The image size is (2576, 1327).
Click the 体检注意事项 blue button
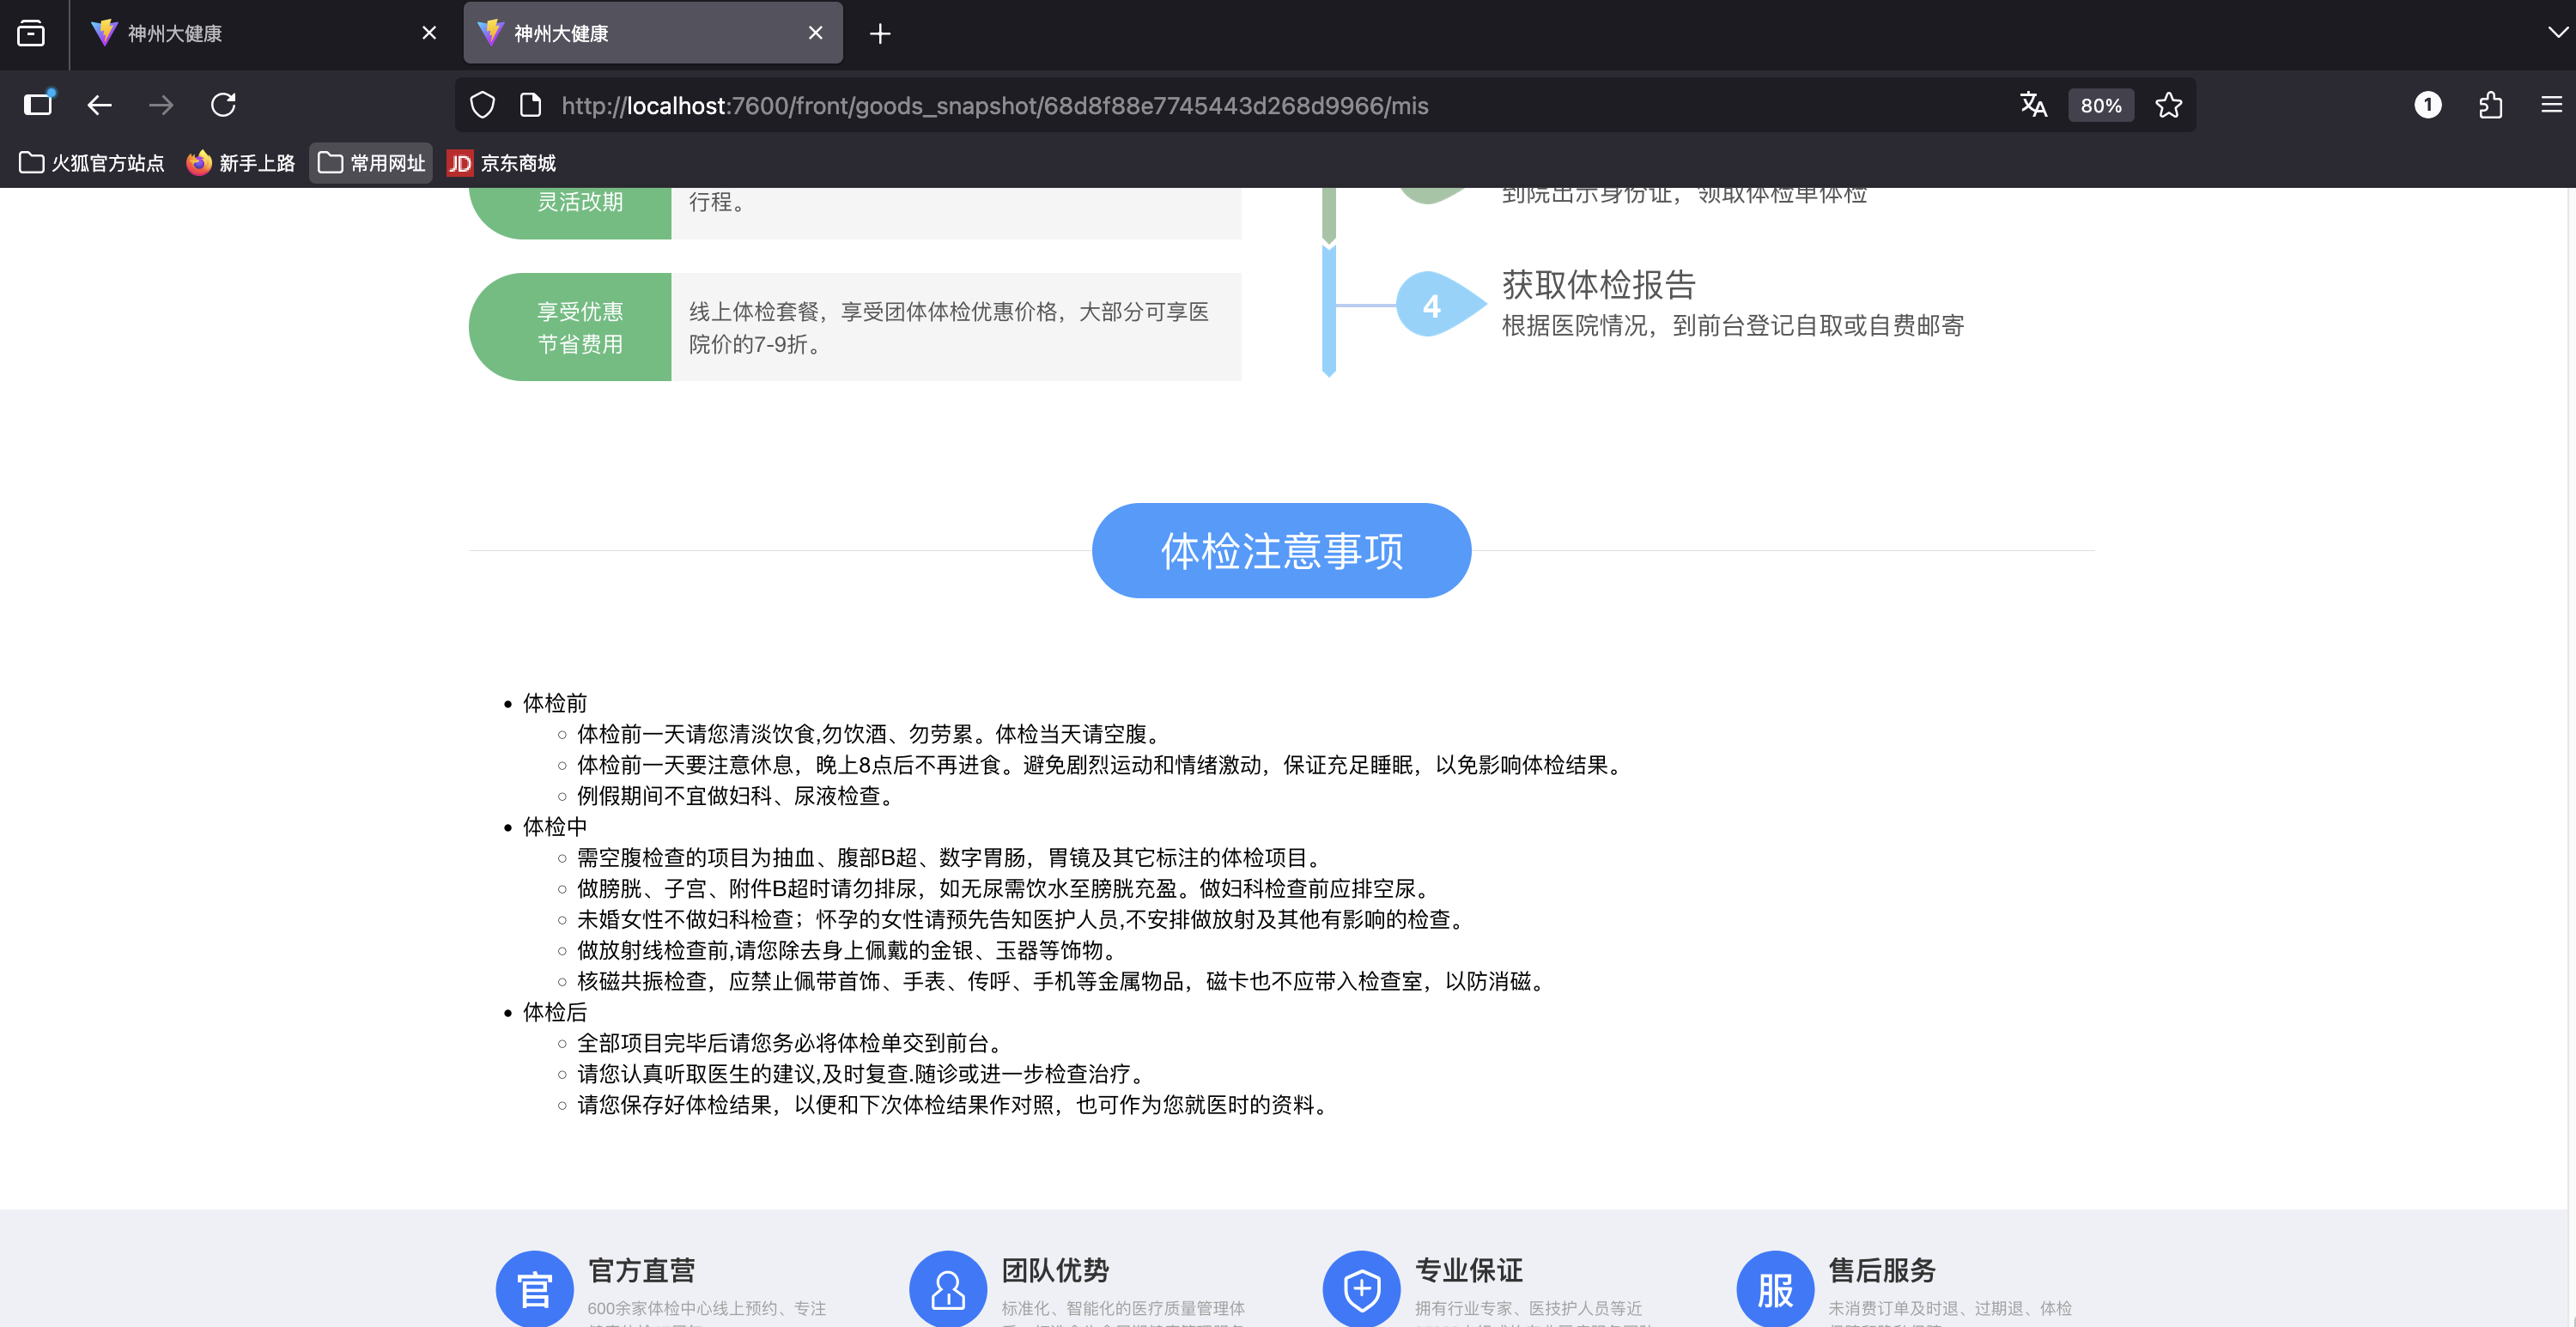[x=1281, y=550]
